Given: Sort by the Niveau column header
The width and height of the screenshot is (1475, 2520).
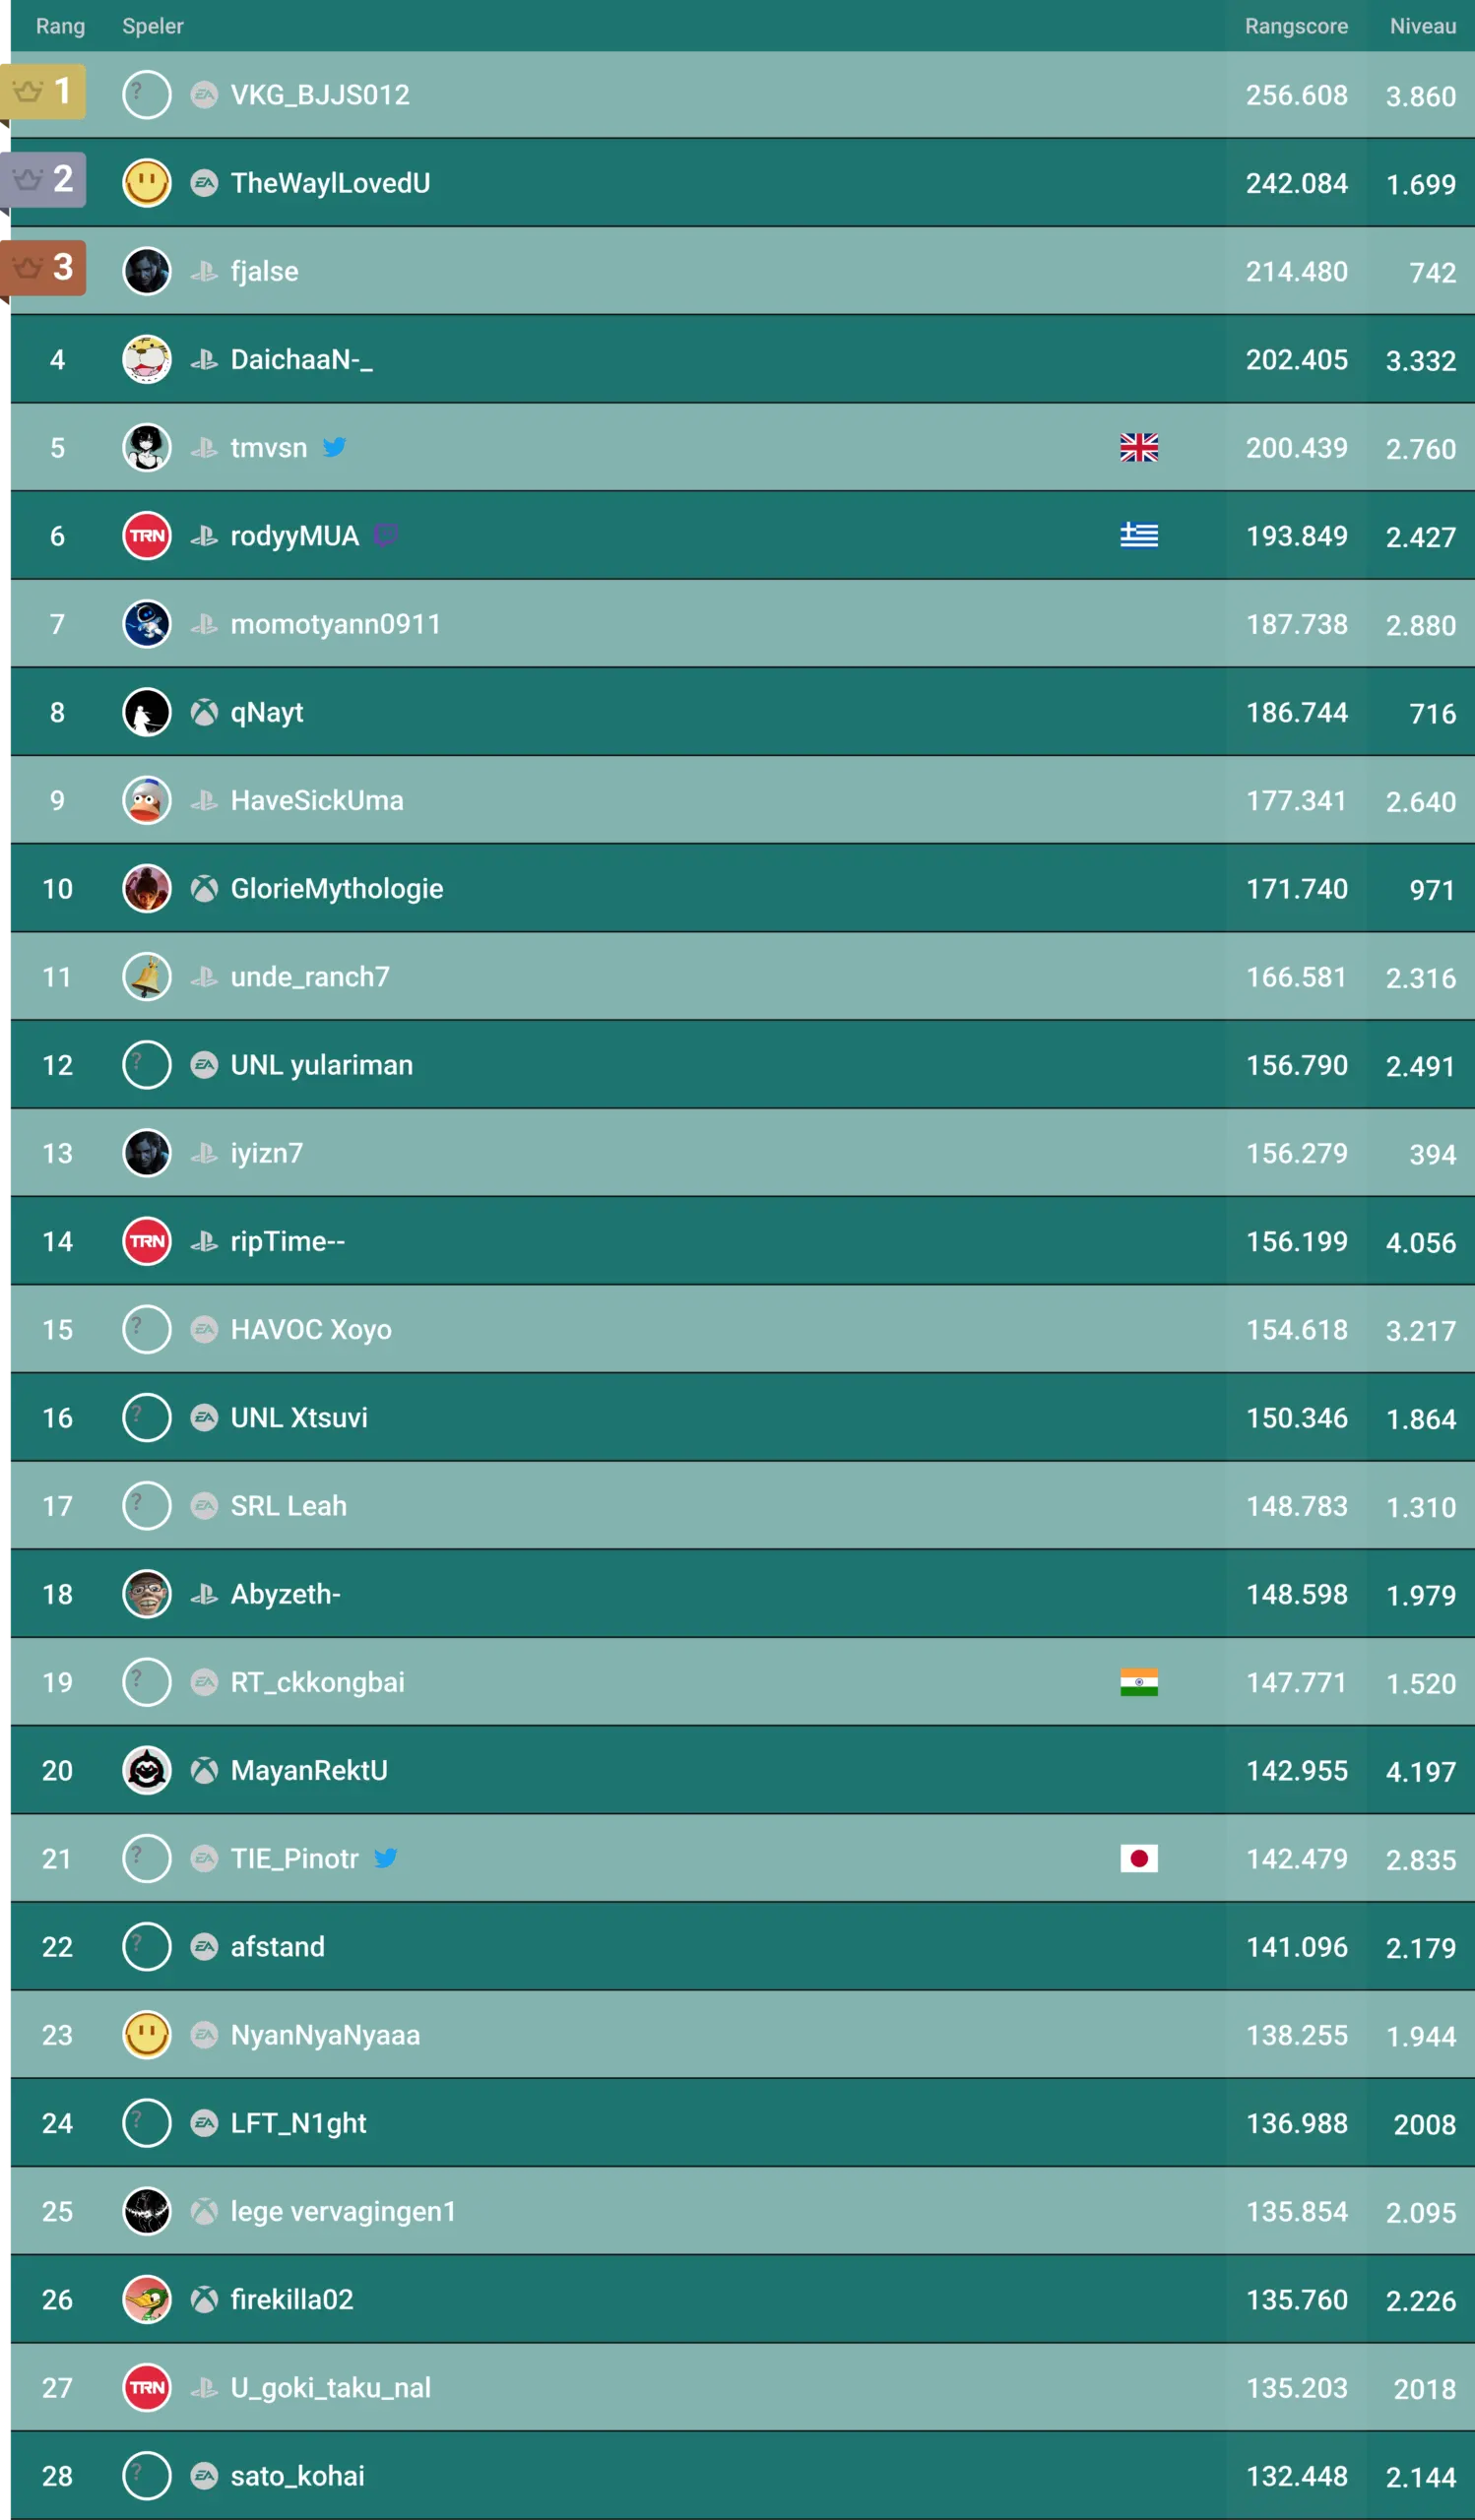Looking at the screenshot, I should pos(1421,25).
